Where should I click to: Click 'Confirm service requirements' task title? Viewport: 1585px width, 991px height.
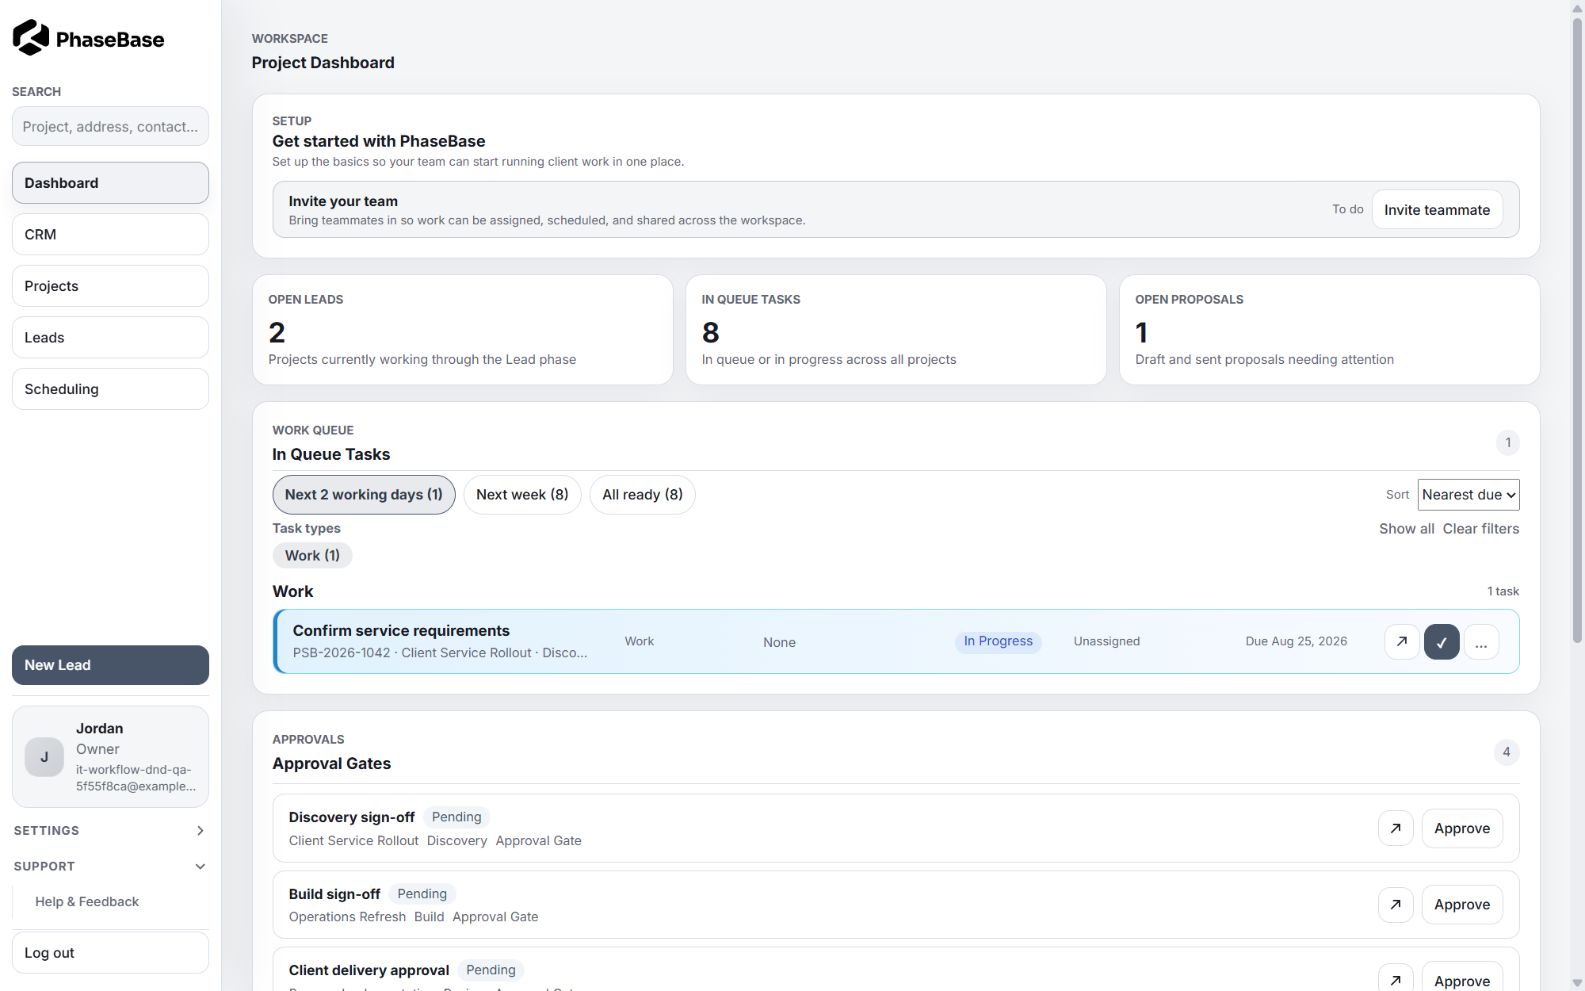[401, 630]
